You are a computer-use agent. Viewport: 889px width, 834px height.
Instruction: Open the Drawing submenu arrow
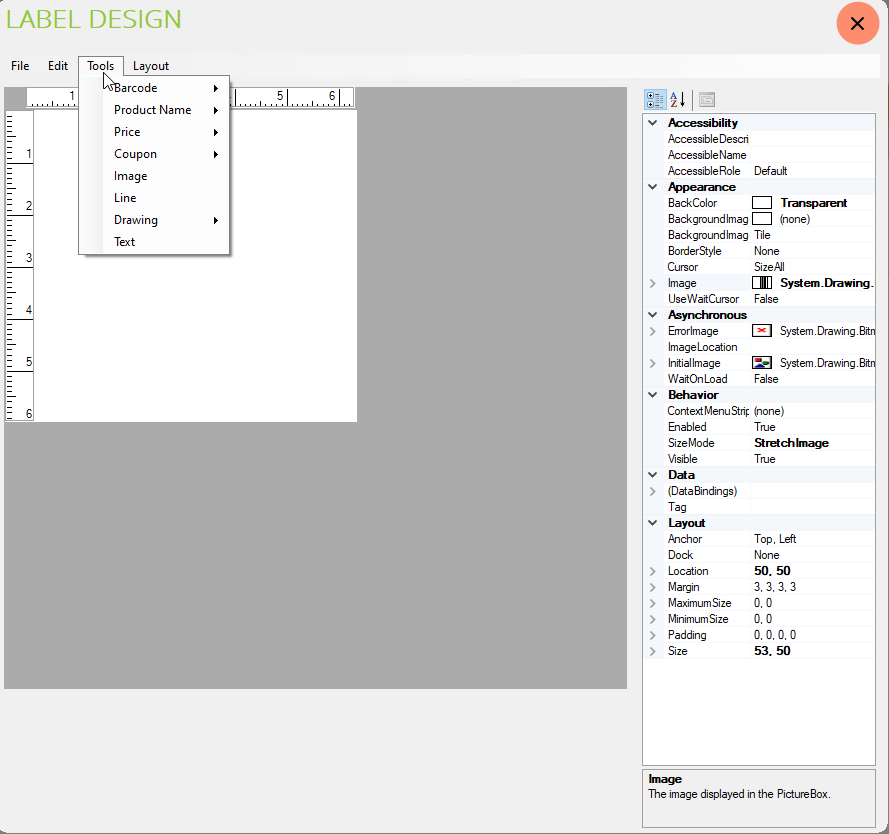[216, 220]
